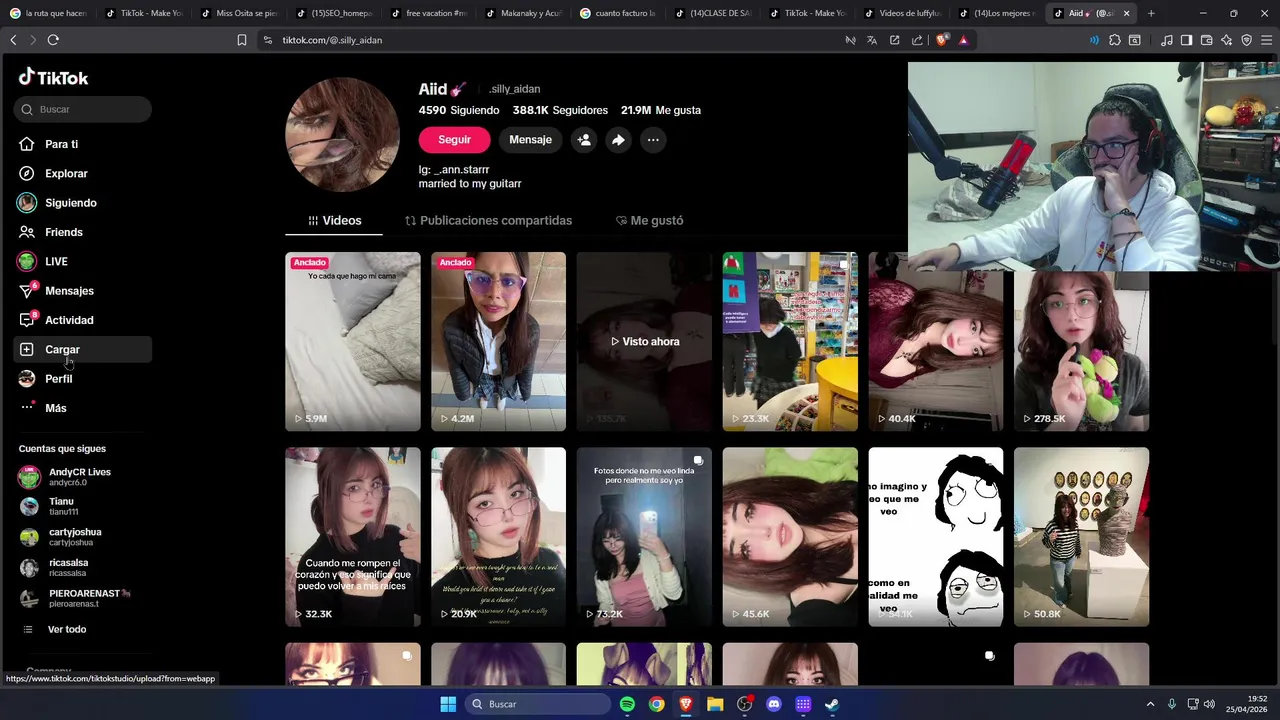Screen dimensions: 1280x720
Task: Toggle the browser sidebar panel icon
Action: 1186,40
